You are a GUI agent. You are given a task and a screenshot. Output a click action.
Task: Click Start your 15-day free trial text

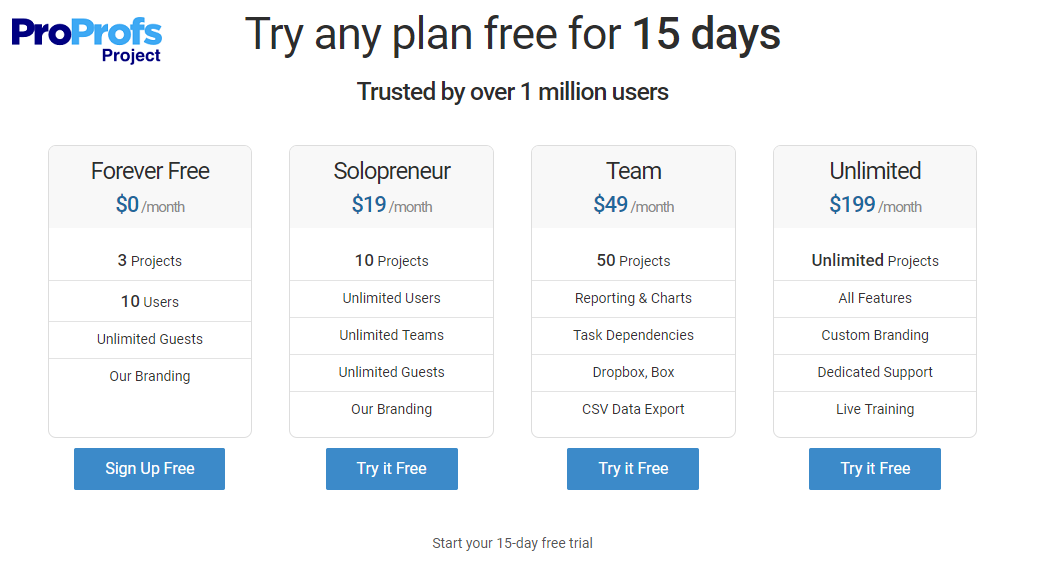[x=512, y=543]
